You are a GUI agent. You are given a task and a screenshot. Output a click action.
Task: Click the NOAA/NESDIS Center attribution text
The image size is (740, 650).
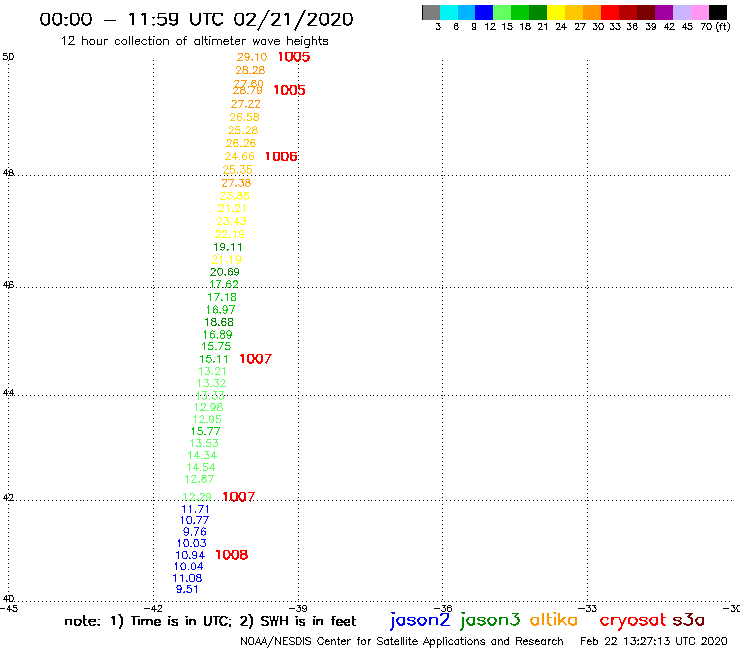tap(402, 641)
